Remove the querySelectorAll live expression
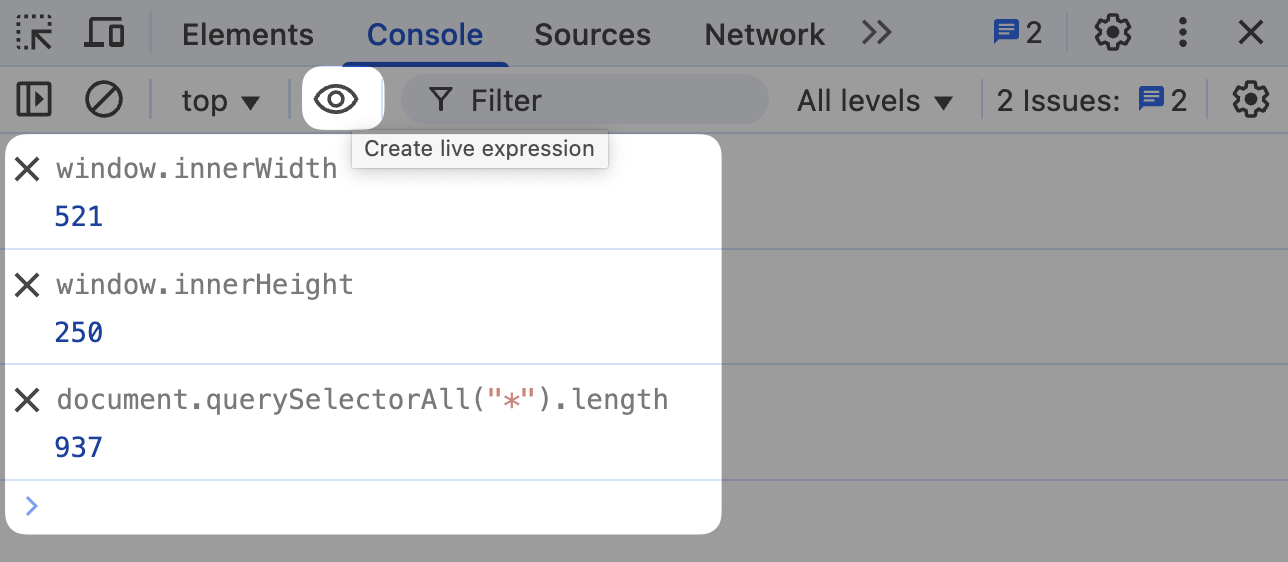The image size is (1288, 562). pyautogui.click(x=27, y=400)
